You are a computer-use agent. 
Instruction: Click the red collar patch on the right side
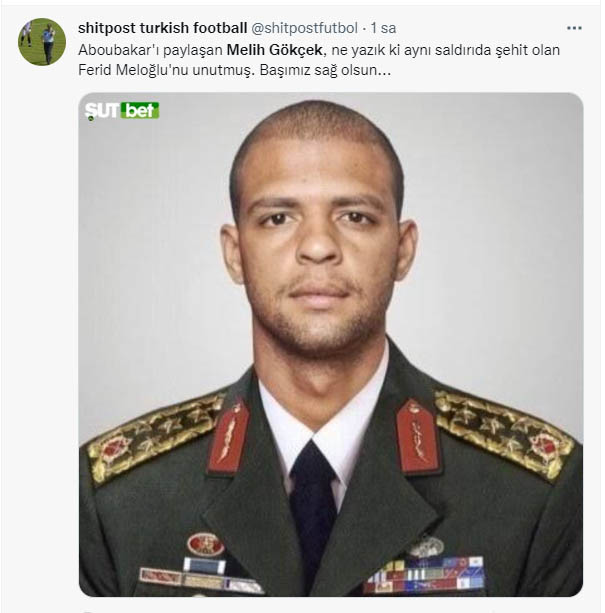coord(417,435)
